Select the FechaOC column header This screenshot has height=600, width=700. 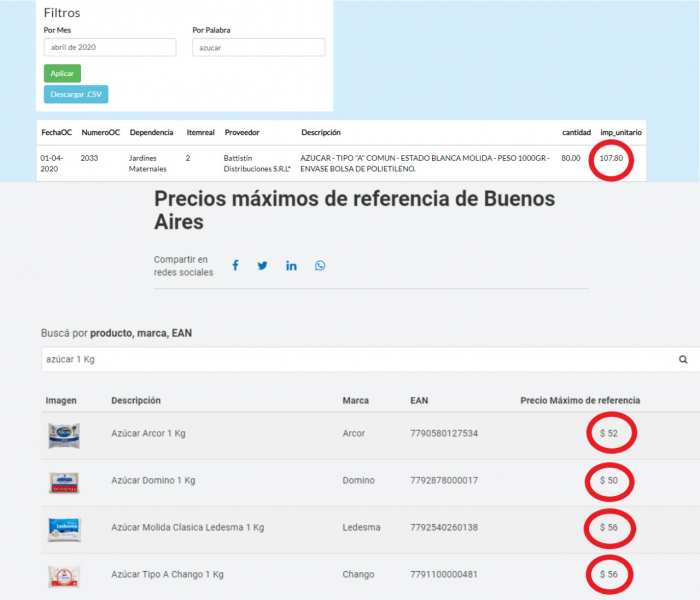point(57,132)
